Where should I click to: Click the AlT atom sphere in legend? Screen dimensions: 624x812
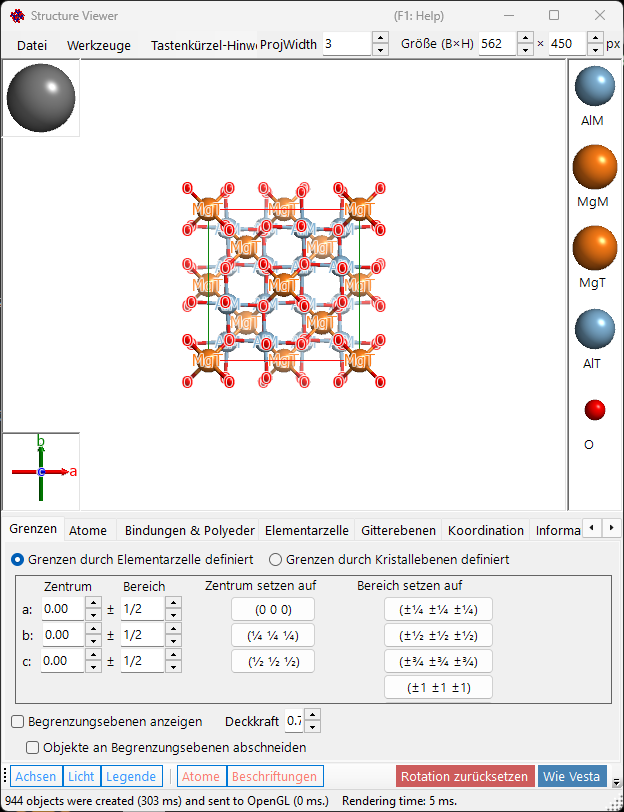594,329
